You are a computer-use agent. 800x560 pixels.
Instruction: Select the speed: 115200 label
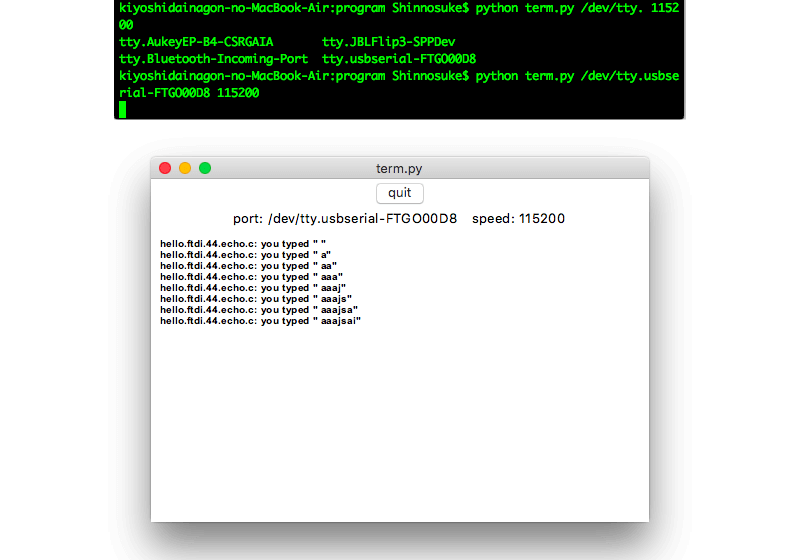coord(518,219)
